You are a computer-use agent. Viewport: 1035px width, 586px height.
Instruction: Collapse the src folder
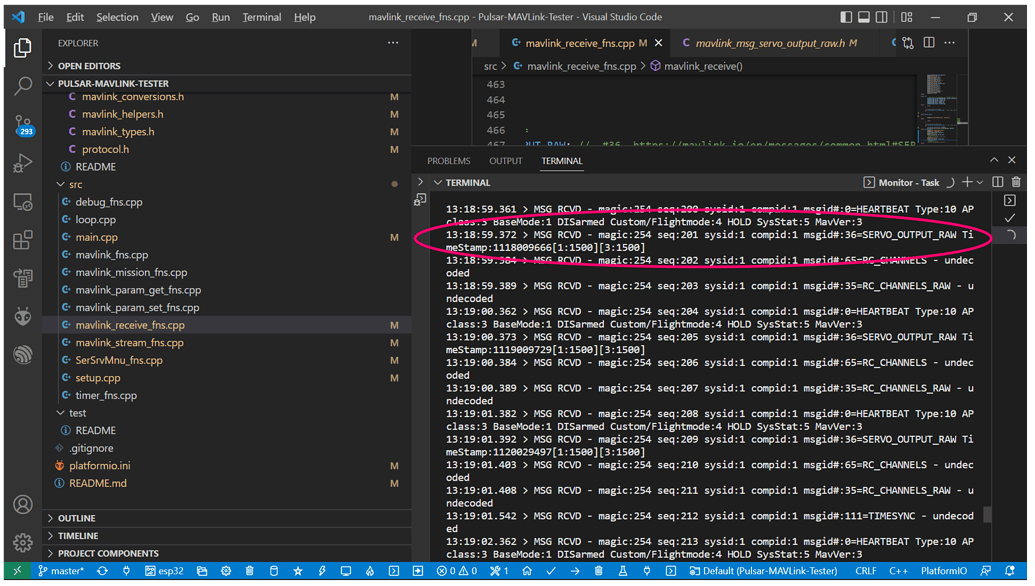[x=75, y=184]
